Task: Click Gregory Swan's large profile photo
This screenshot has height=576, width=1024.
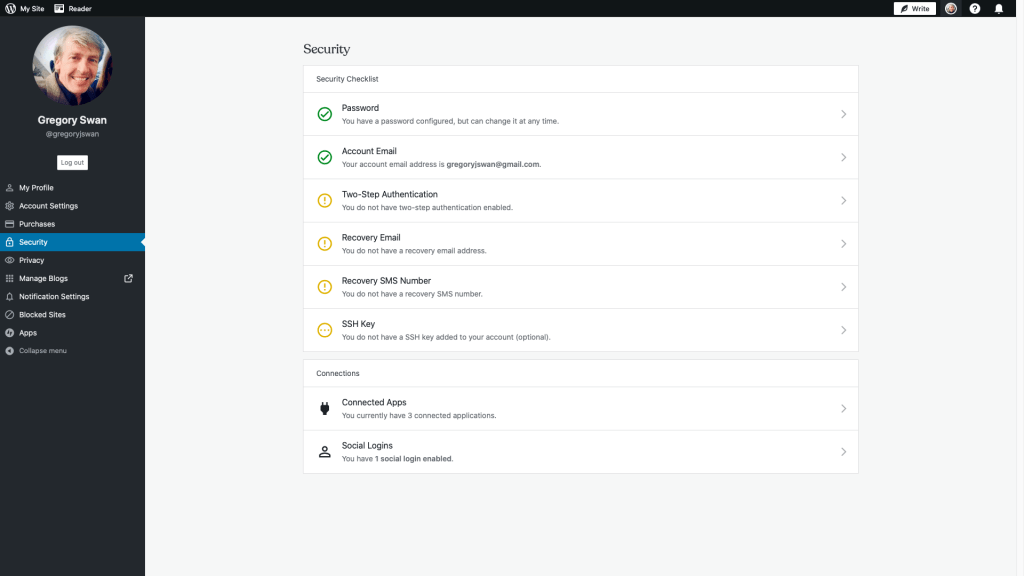Action: [72, 66]
